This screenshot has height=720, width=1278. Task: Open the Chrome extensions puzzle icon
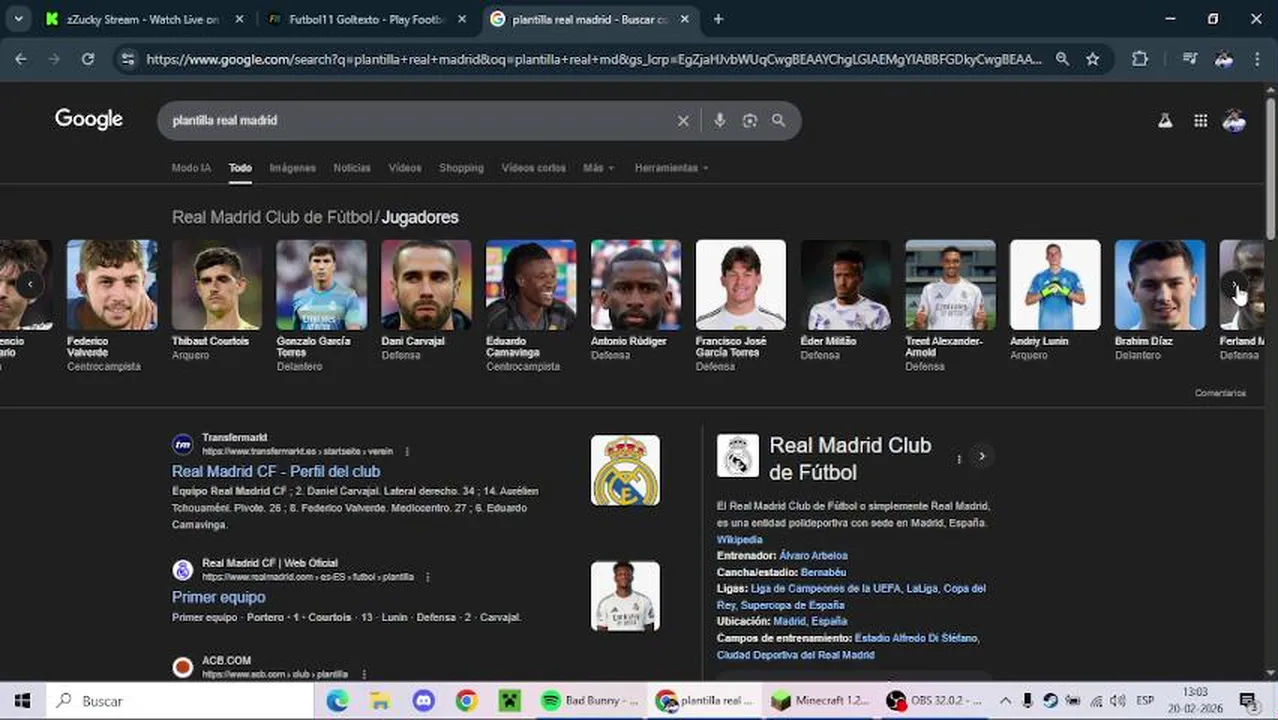pyautogui.click(x=1139, y=59)
